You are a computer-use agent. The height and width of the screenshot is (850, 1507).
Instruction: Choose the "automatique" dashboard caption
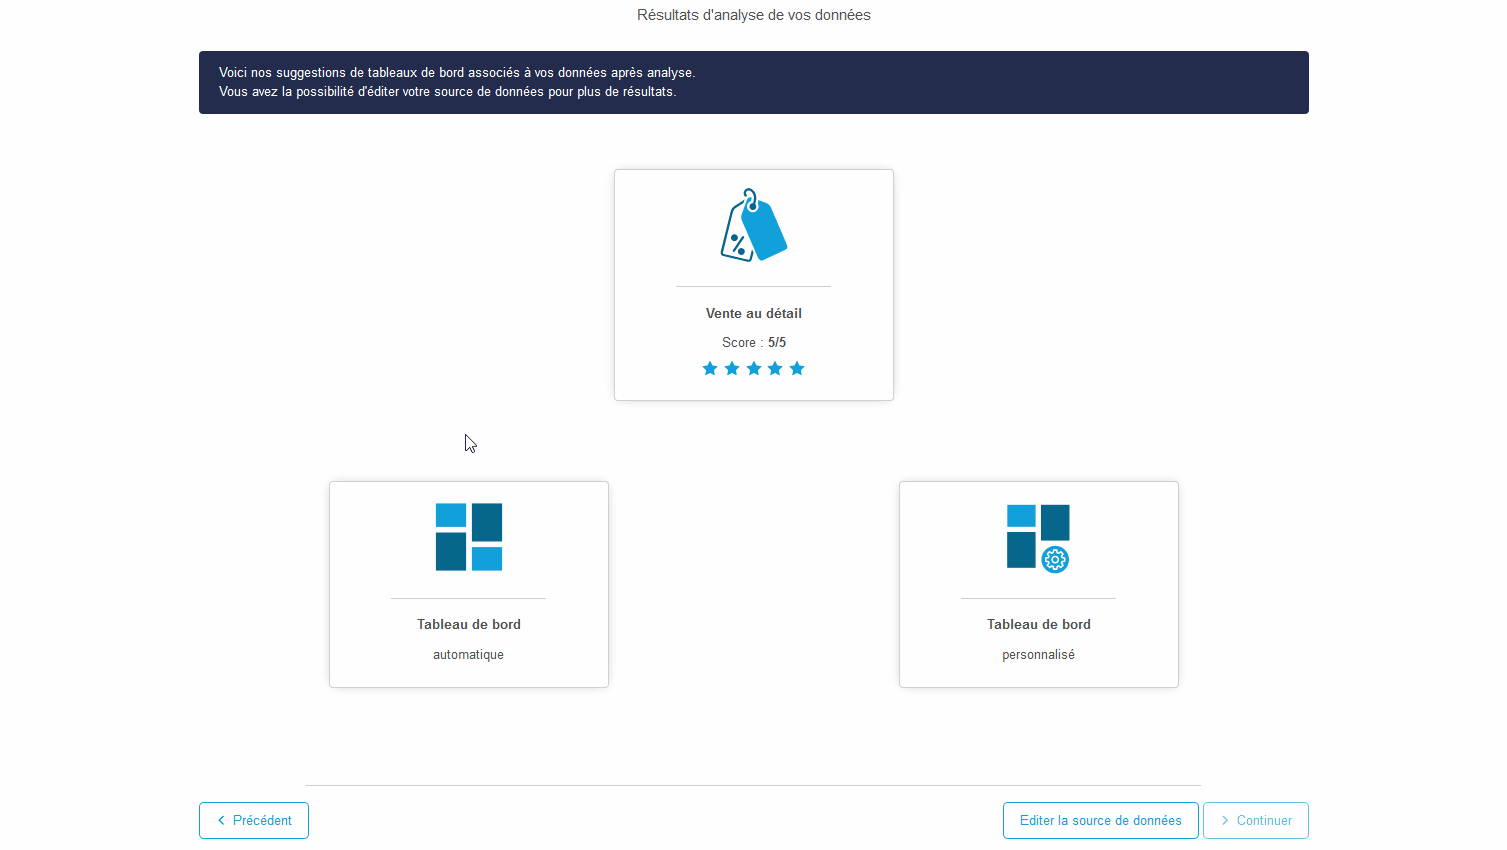click(468, 655)
